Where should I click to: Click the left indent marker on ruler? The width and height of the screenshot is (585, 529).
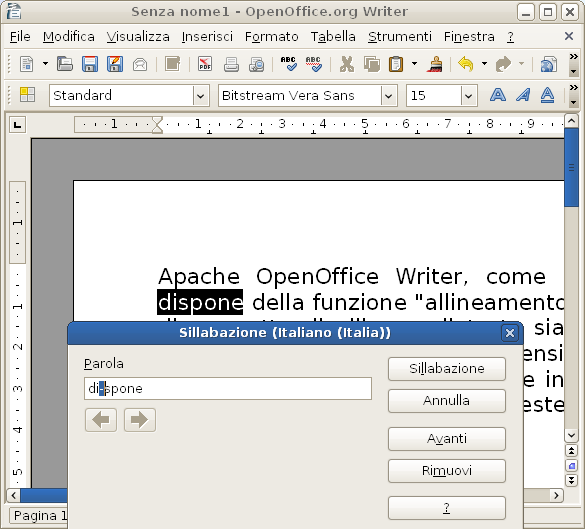[x=157, y=125]
